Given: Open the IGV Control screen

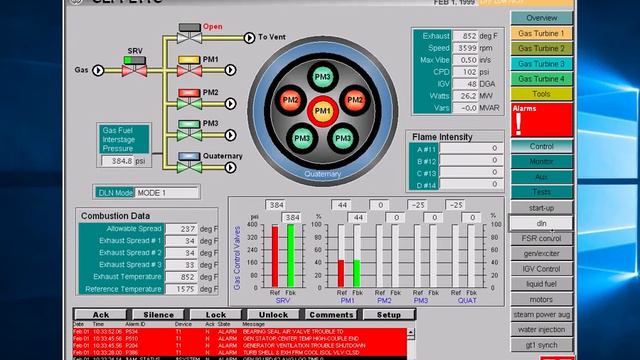Looking at the screenshot, I should pos(542,269).
